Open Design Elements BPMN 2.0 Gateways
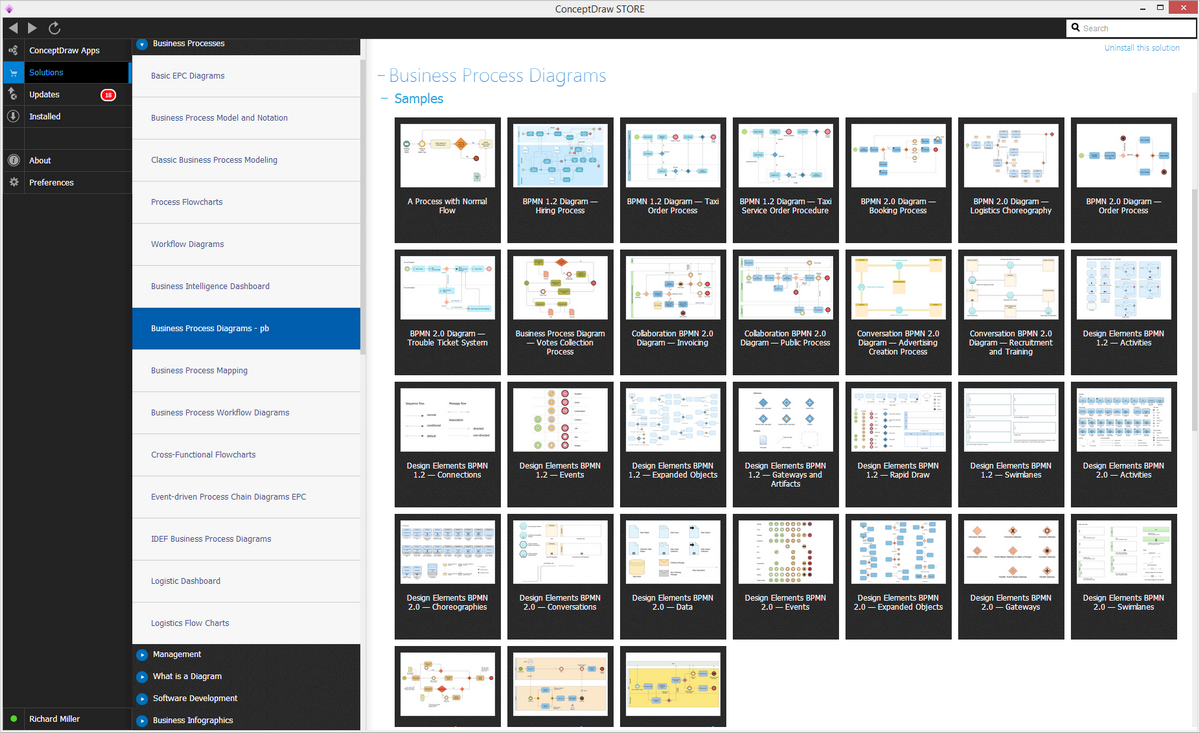The image size is (1200, 733). [1010, 576]
